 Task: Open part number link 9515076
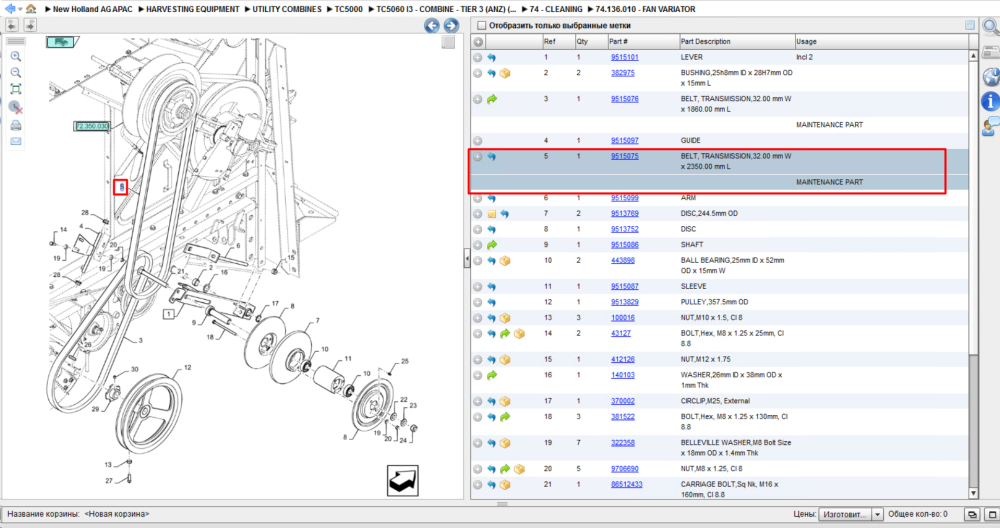point(624,99)
